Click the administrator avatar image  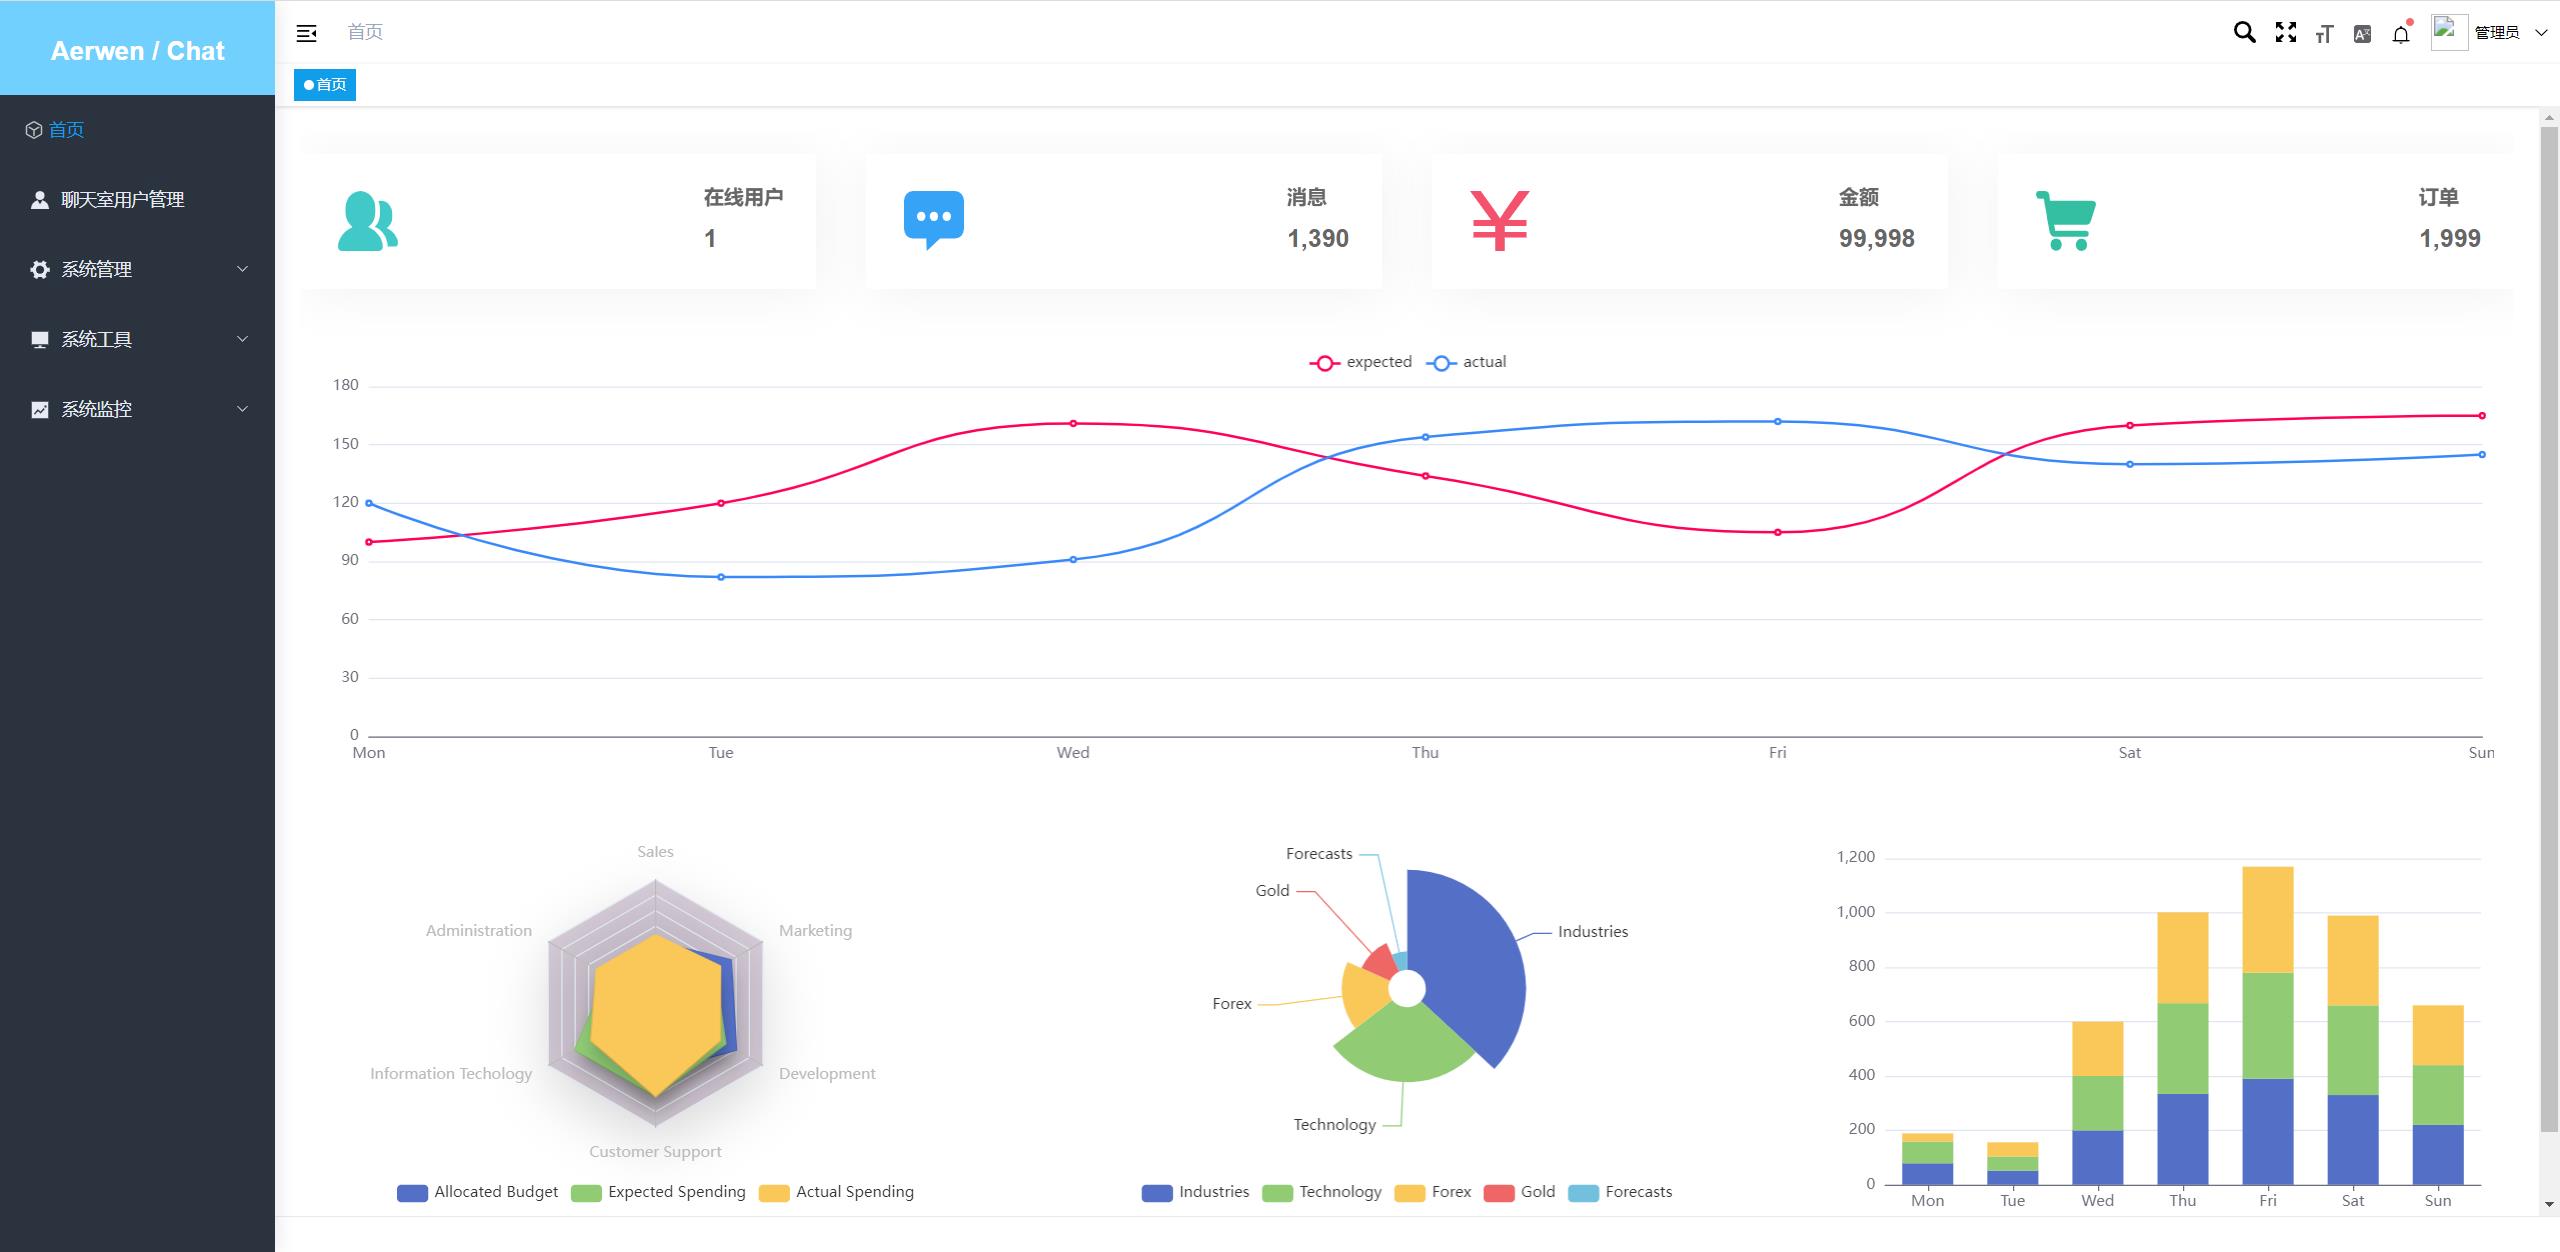tap(2449, 32)
